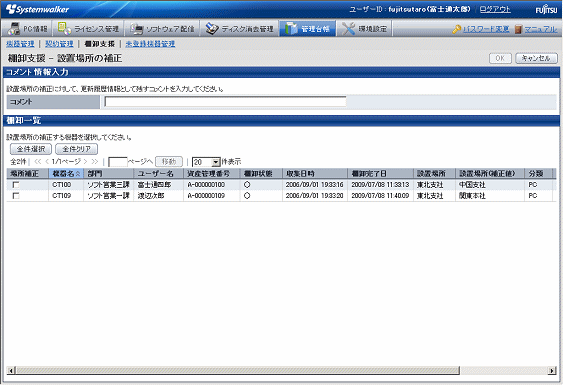563x385 pixels.
Task: Click the キャンセル button
Action: pos(536,58)
